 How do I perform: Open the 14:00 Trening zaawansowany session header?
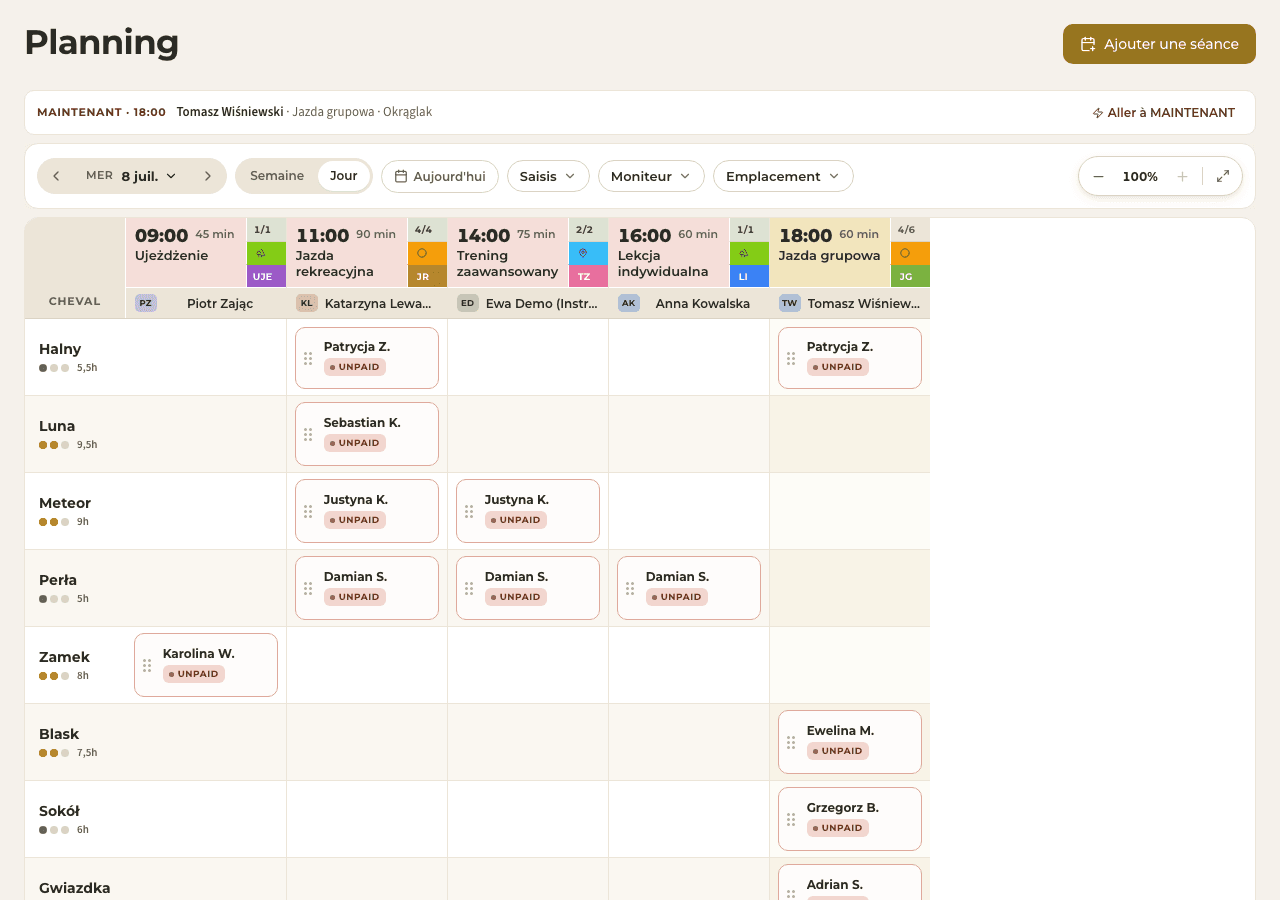pyautogui.click(x=508, y=253)
